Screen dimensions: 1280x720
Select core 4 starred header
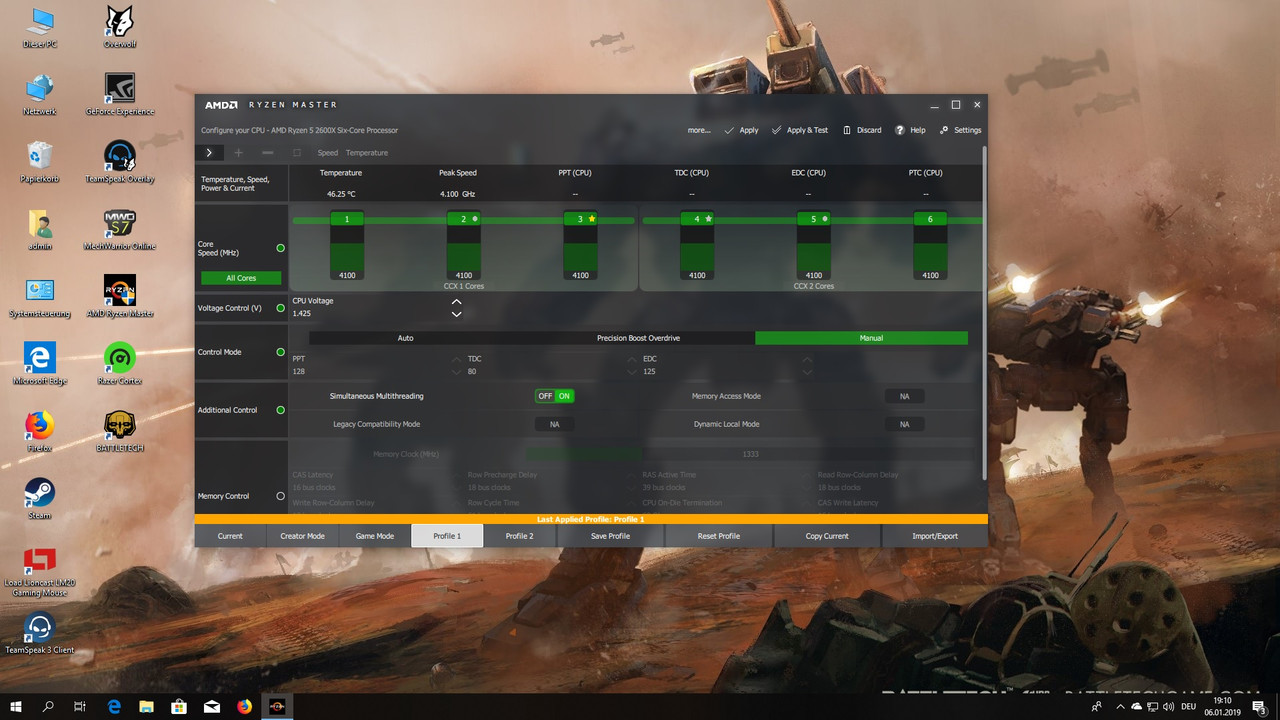click(697, 219)
